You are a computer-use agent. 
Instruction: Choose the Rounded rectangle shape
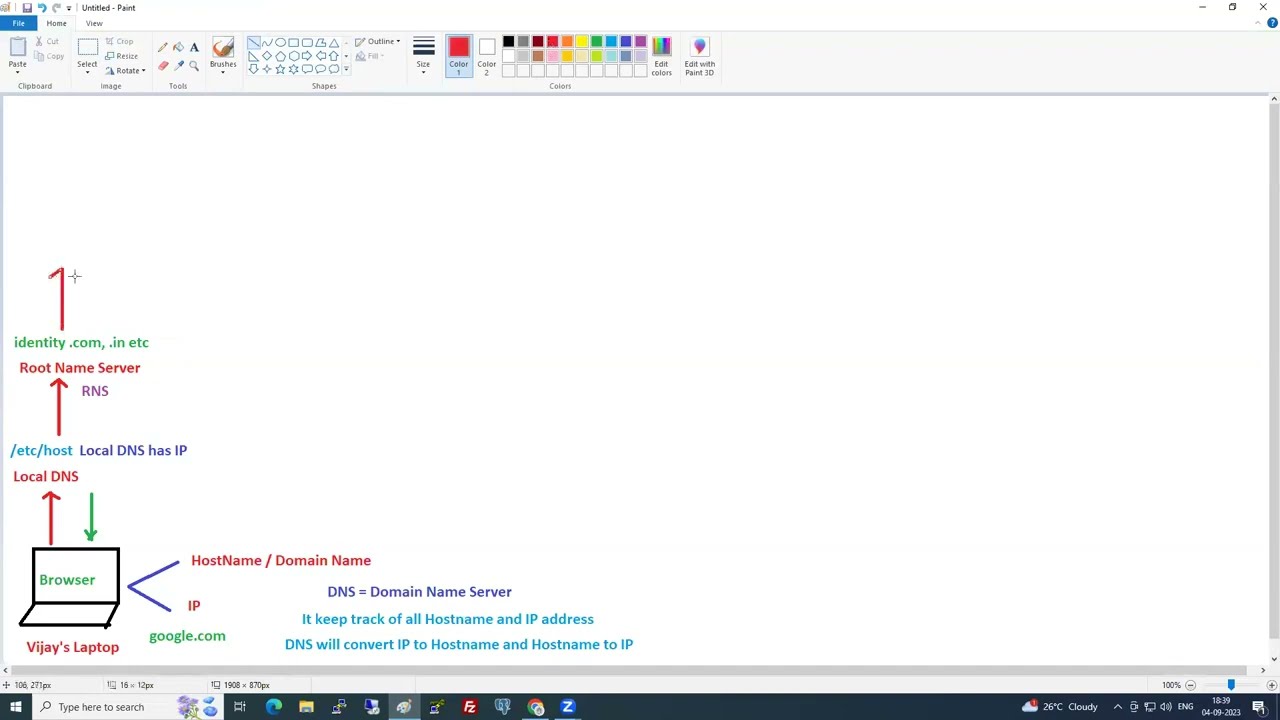(307, 43)
